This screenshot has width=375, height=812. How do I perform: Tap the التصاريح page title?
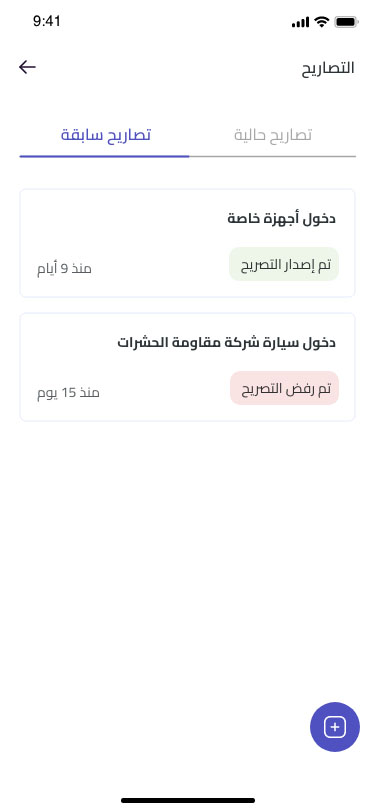pyautogui.click(x=328, y=68)
